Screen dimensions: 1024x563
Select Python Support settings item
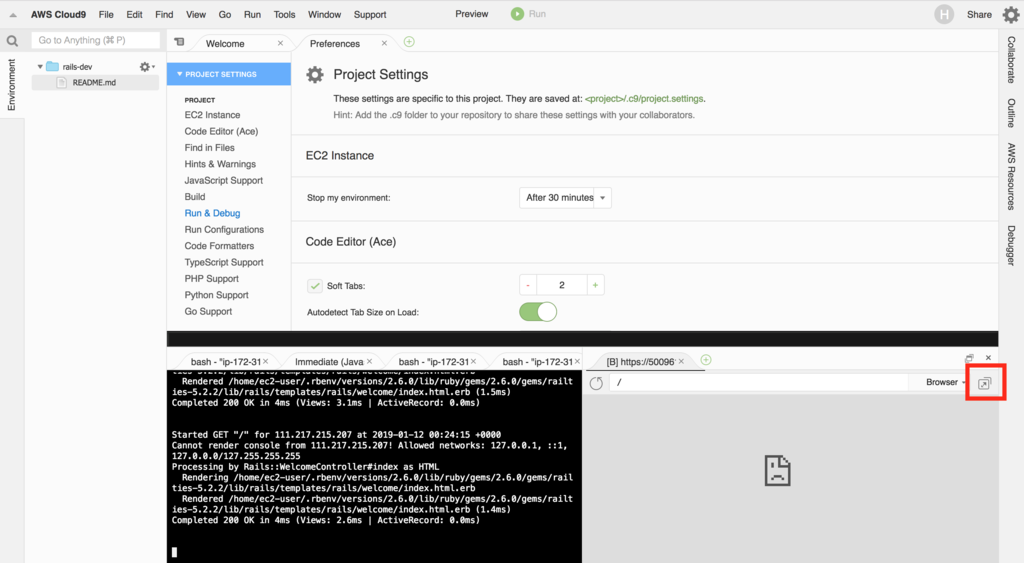(x=216, y=295)
